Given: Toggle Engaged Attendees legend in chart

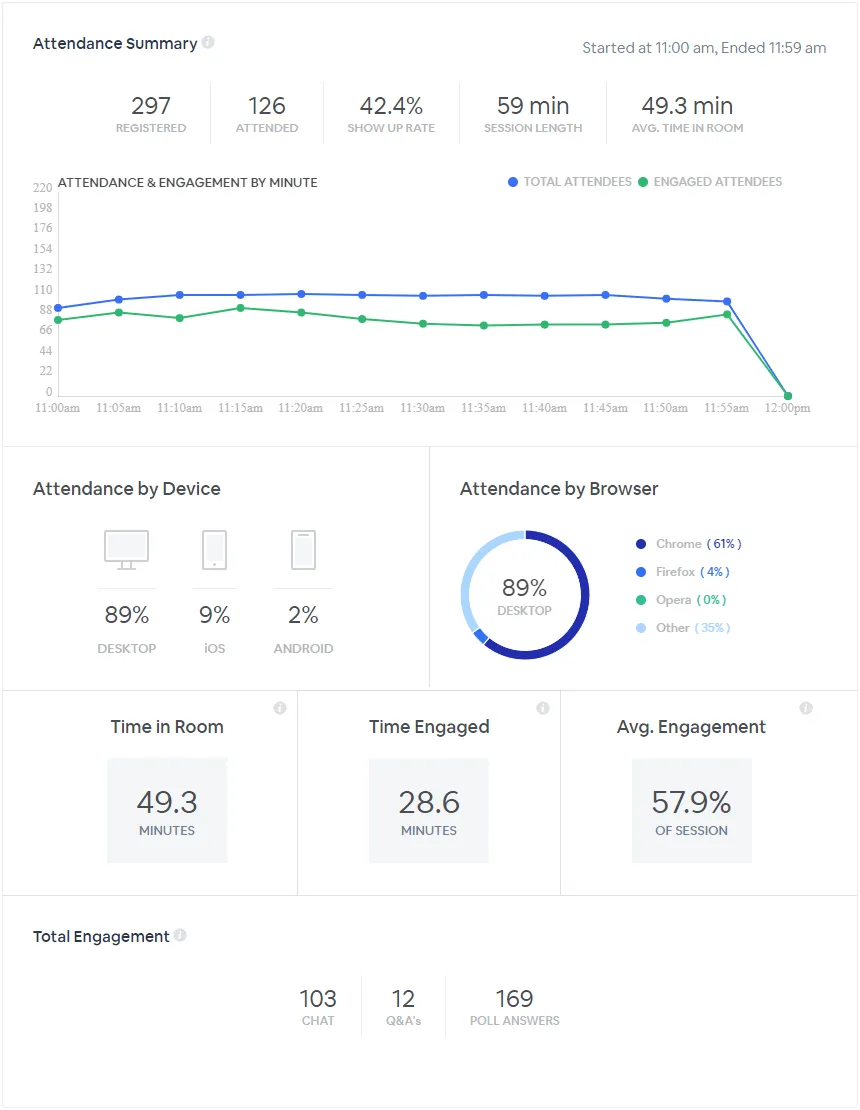Looking at the screenshot, I should [710, 182].
